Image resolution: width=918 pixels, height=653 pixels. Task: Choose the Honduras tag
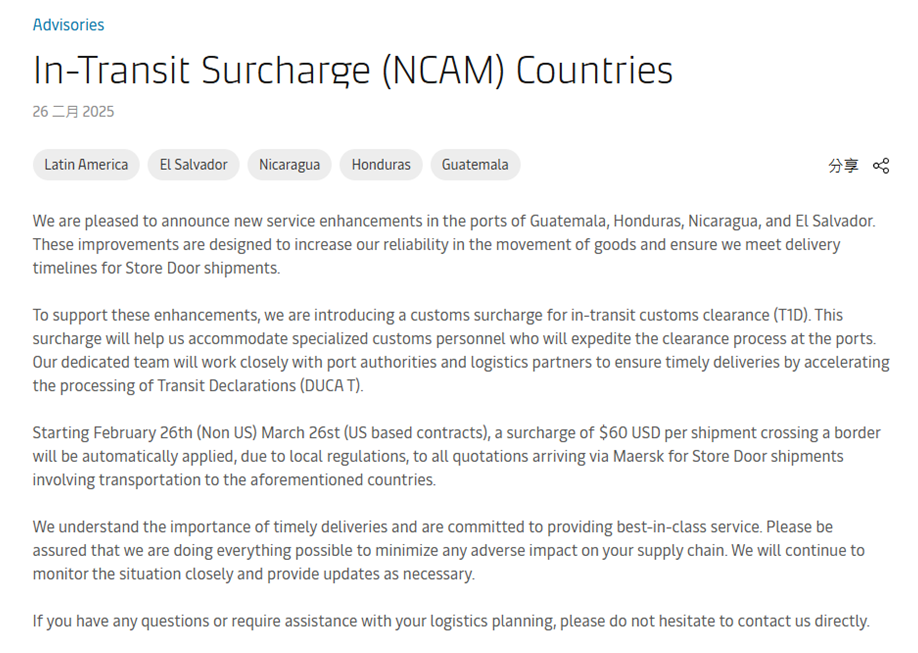click(x=381, y=165)
